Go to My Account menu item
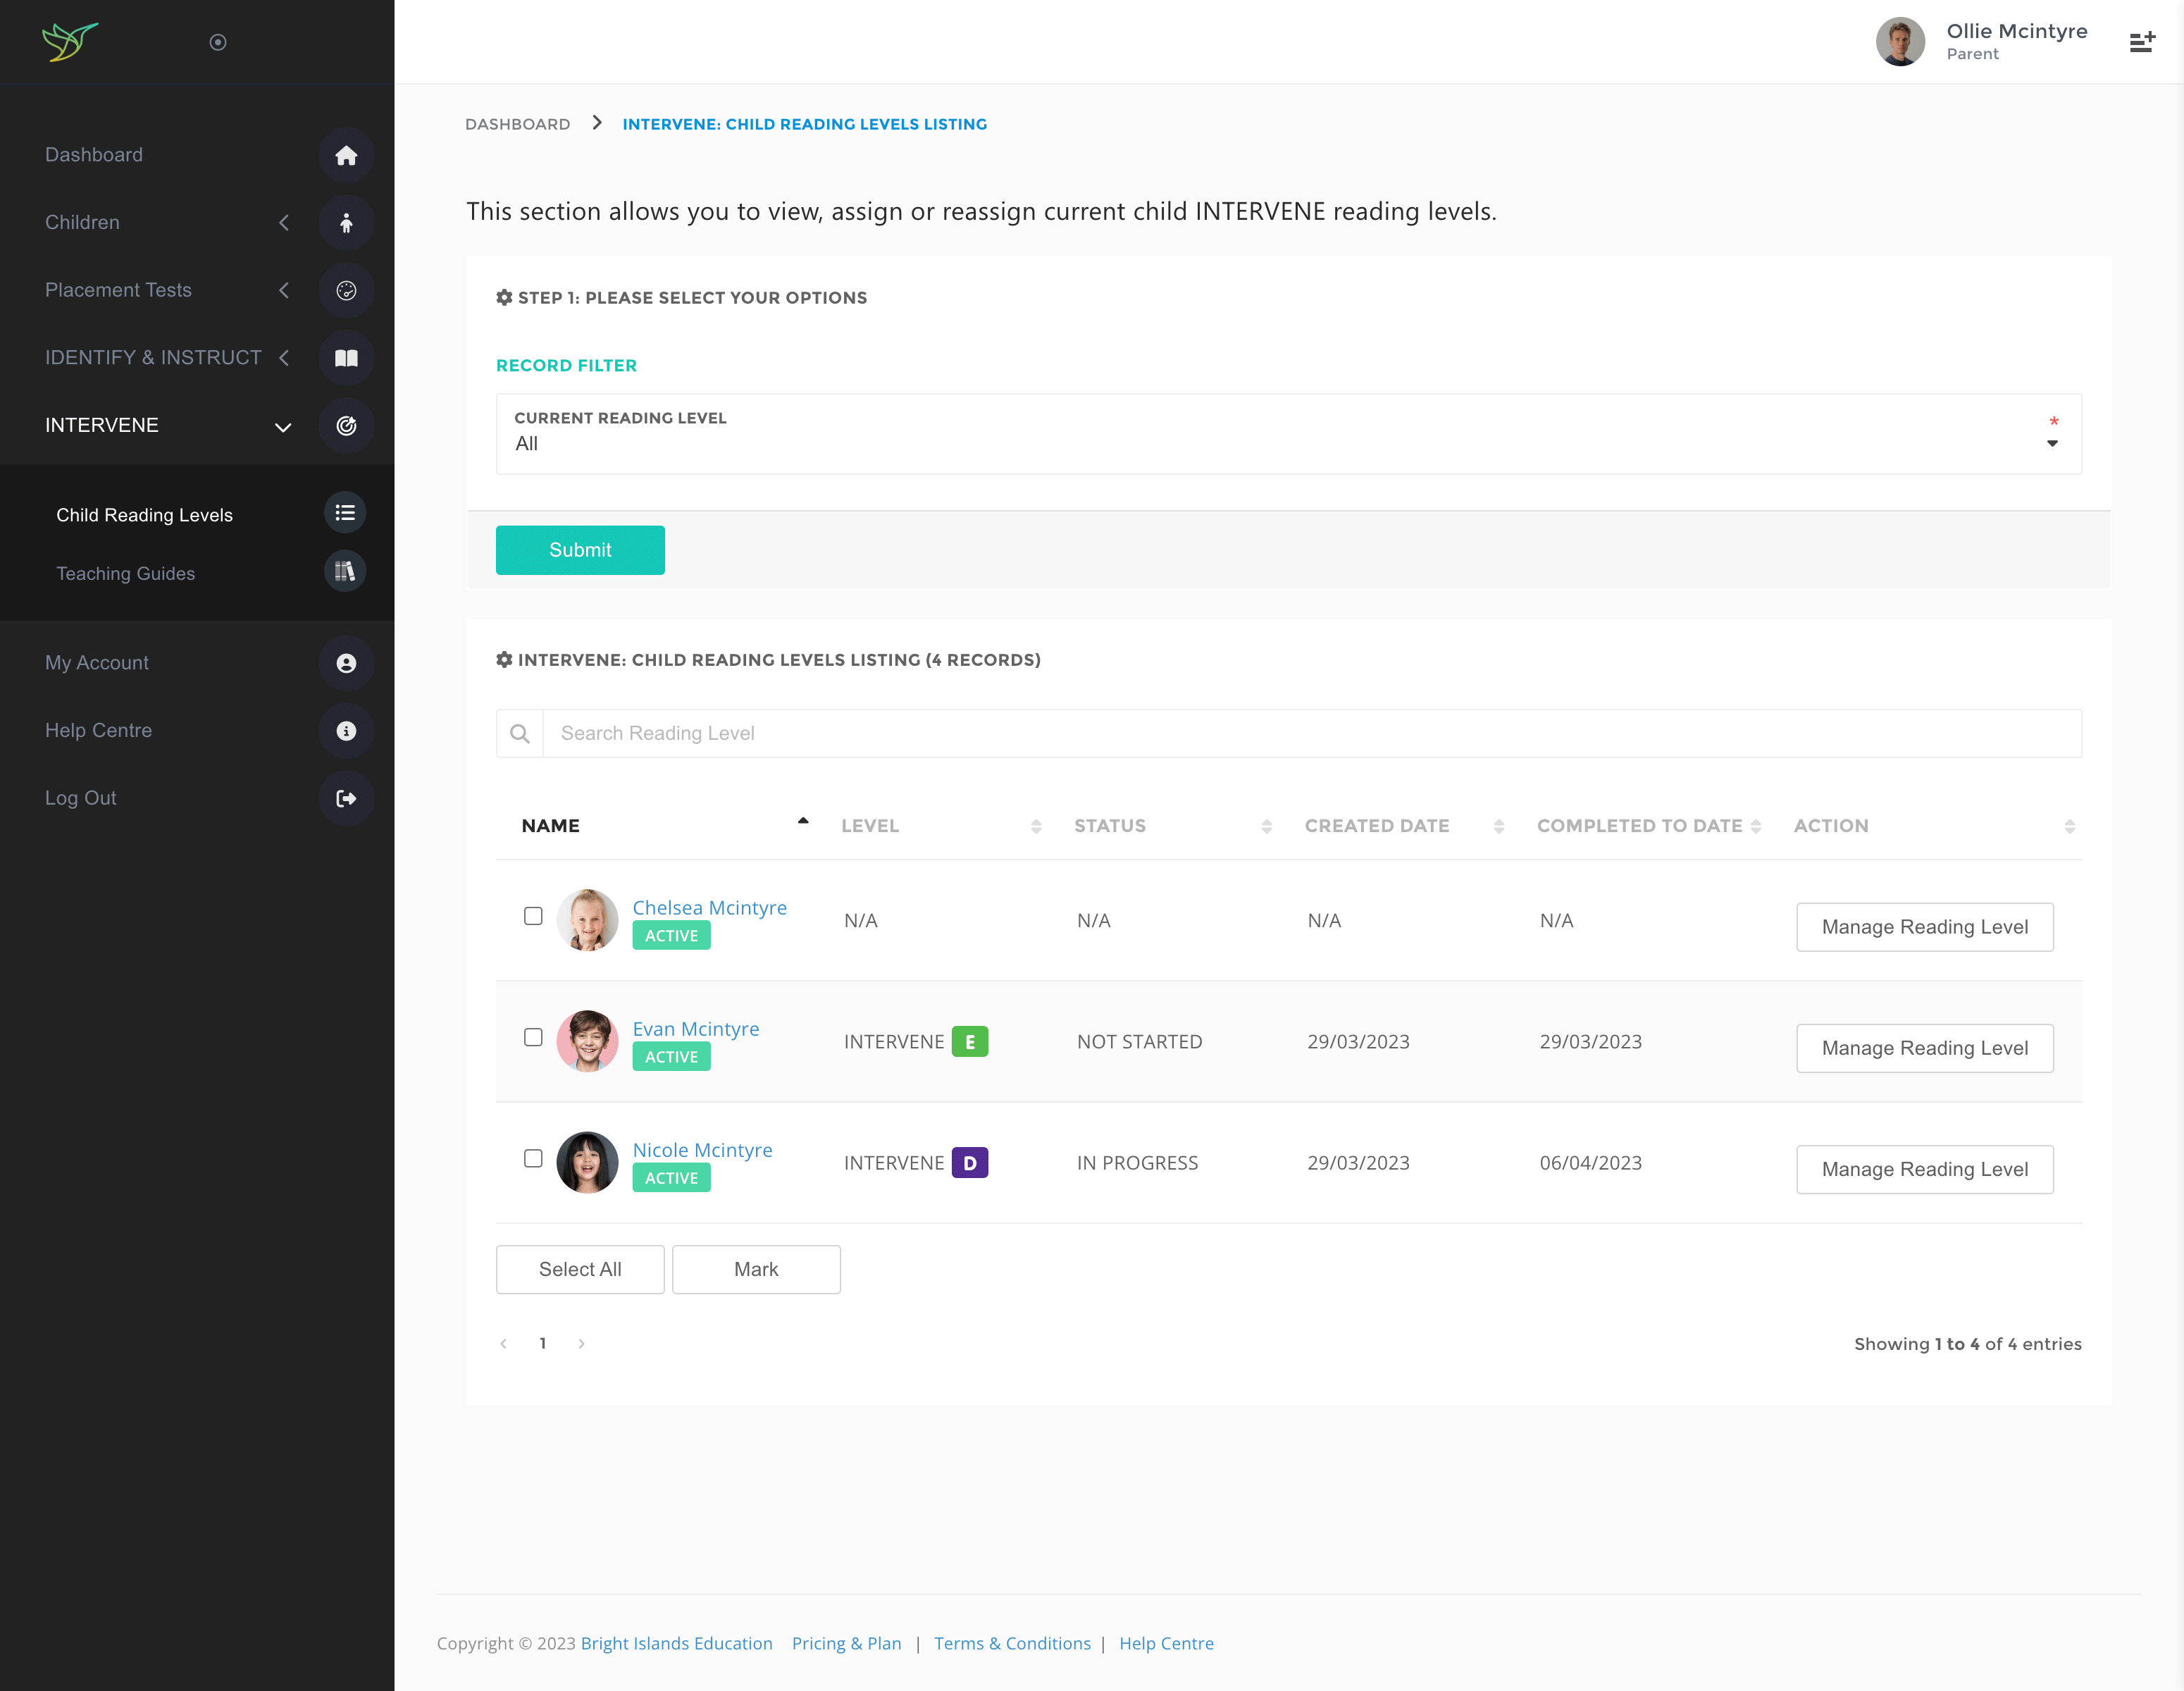Image resolution: width=2184 pixels, height=1691 pixels. pyautogui.click(x=97, y=663)
